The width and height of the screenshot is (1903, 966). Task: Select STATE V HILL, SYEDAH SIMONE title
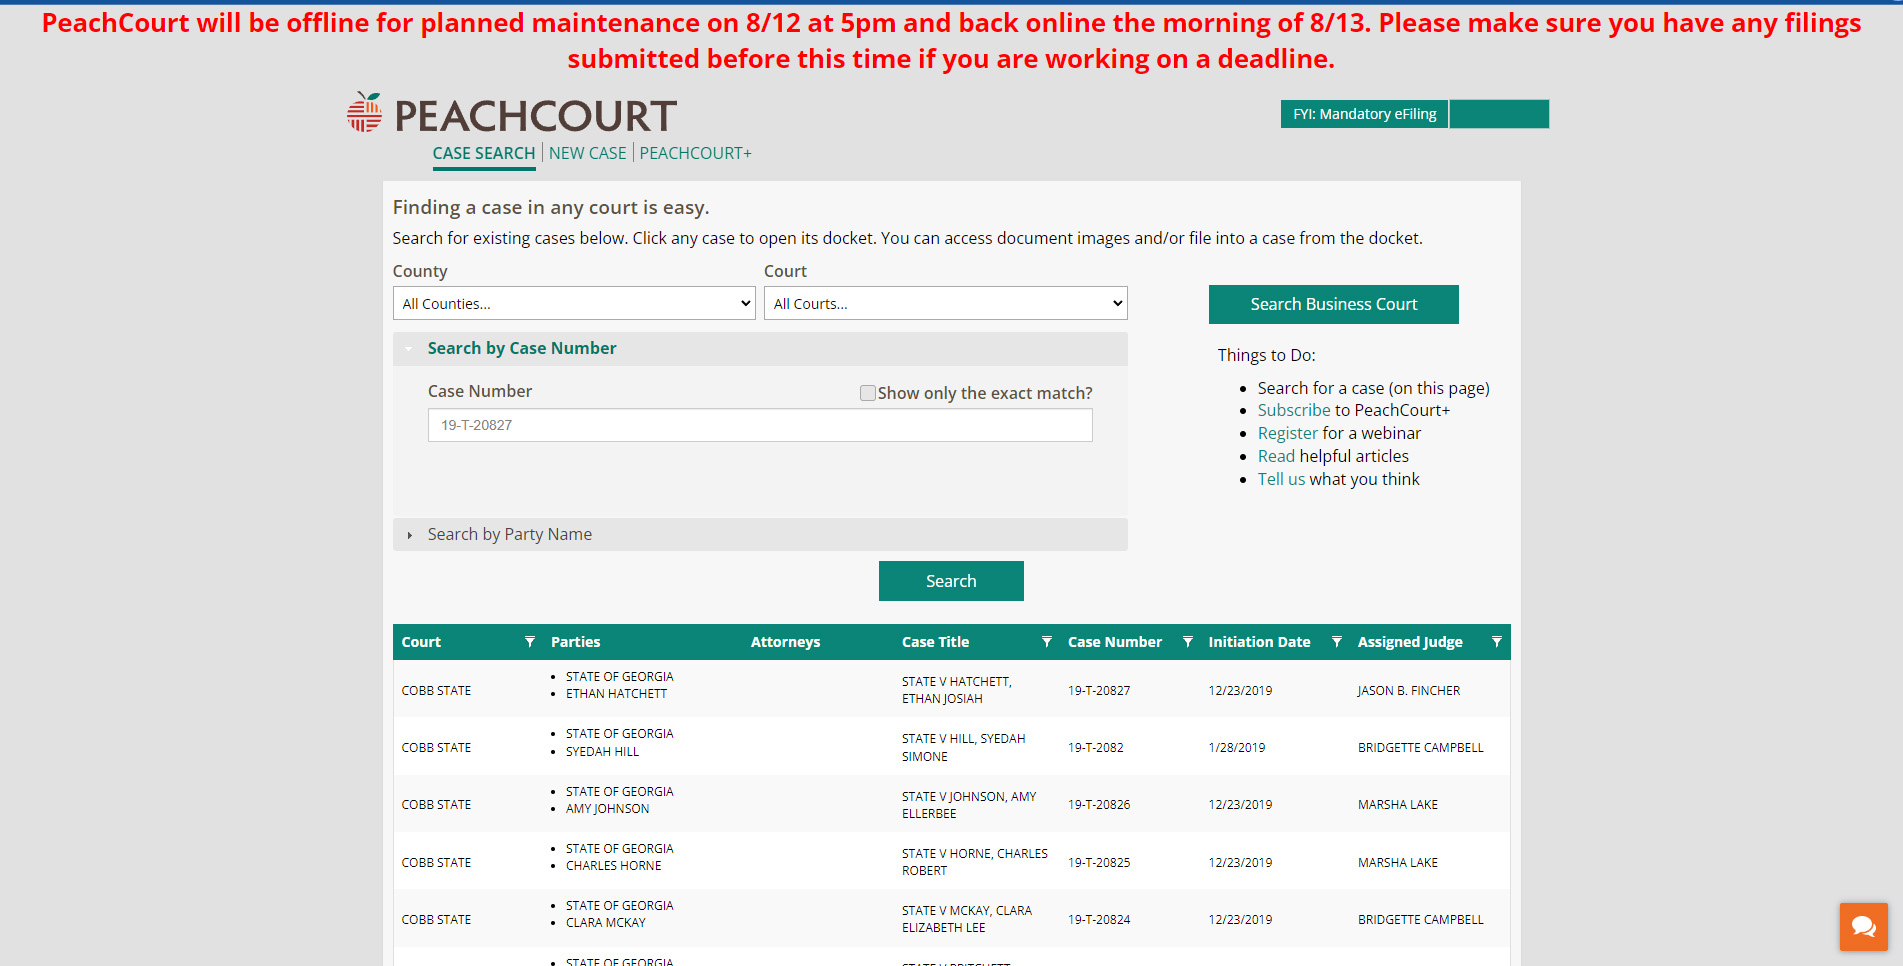(x=964, y=748)
